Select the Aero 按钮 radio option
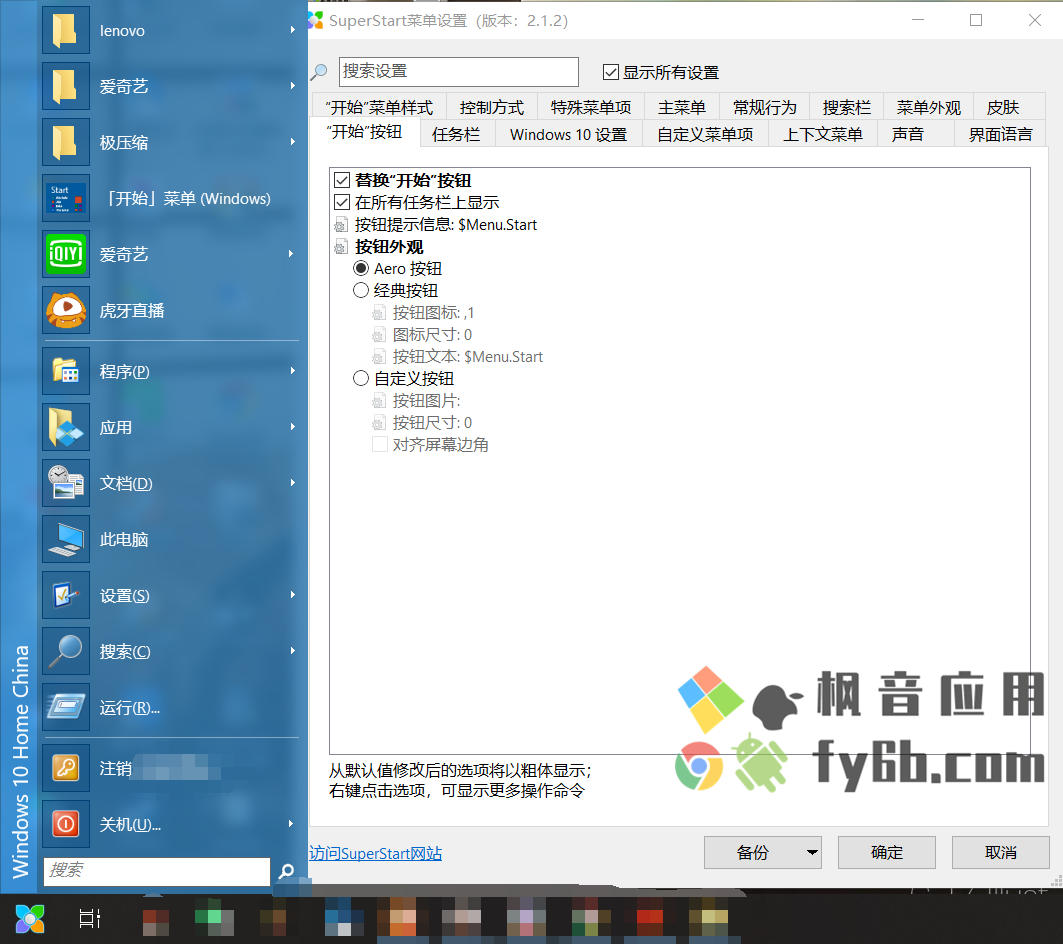 tap(361, 269)
